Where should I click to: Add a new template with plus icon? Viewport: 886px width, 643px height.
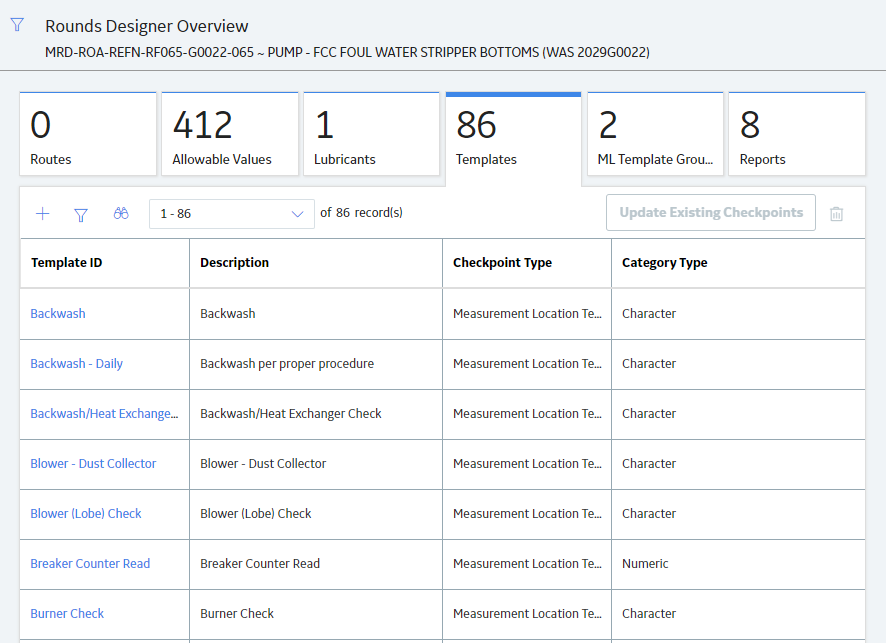pos(42,214)
